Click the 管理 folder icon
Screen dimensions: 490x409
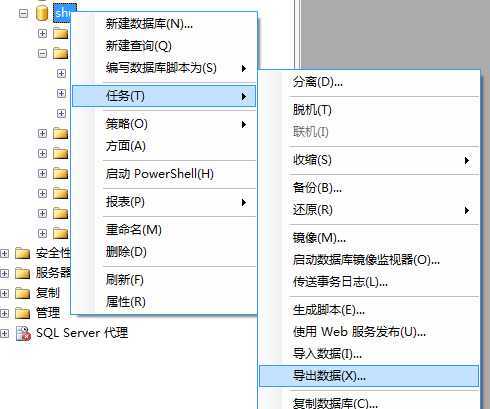(x=22, y=313)
